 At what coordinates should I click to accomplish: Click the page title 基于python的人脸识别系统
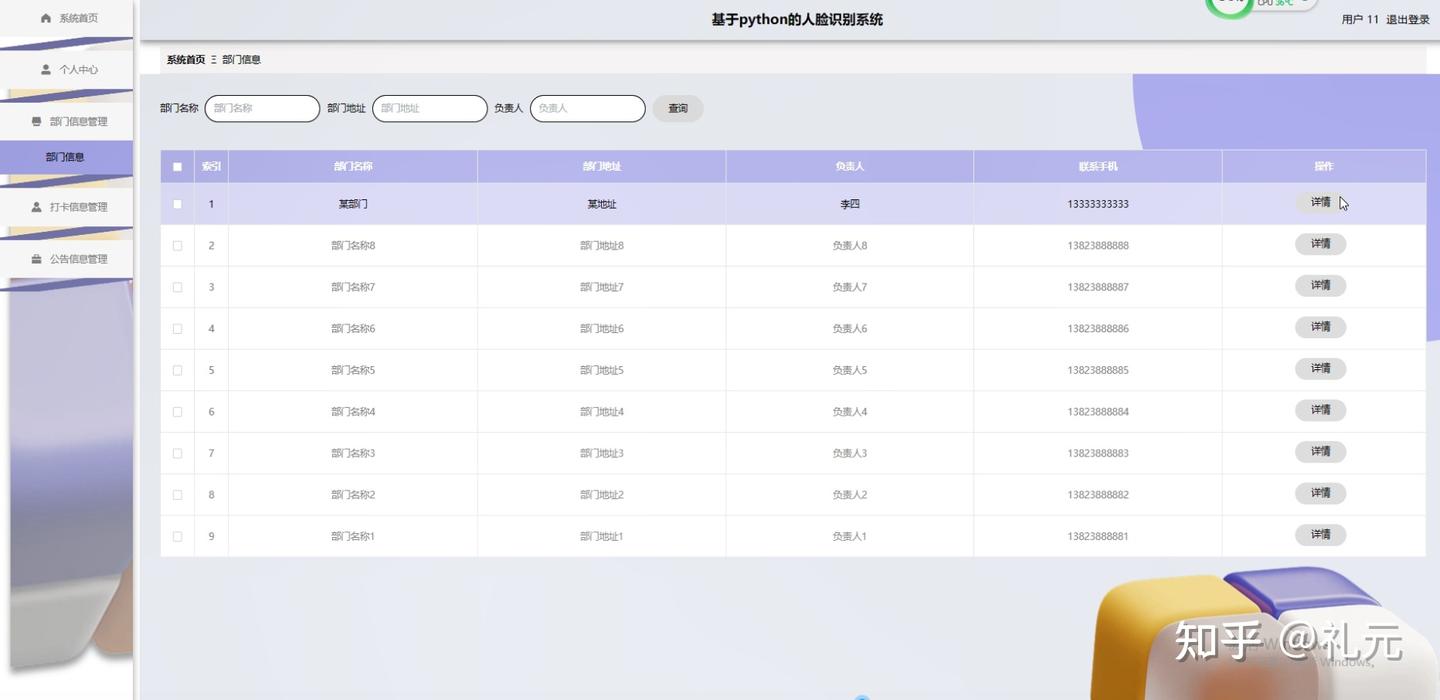tap(797, 19)
